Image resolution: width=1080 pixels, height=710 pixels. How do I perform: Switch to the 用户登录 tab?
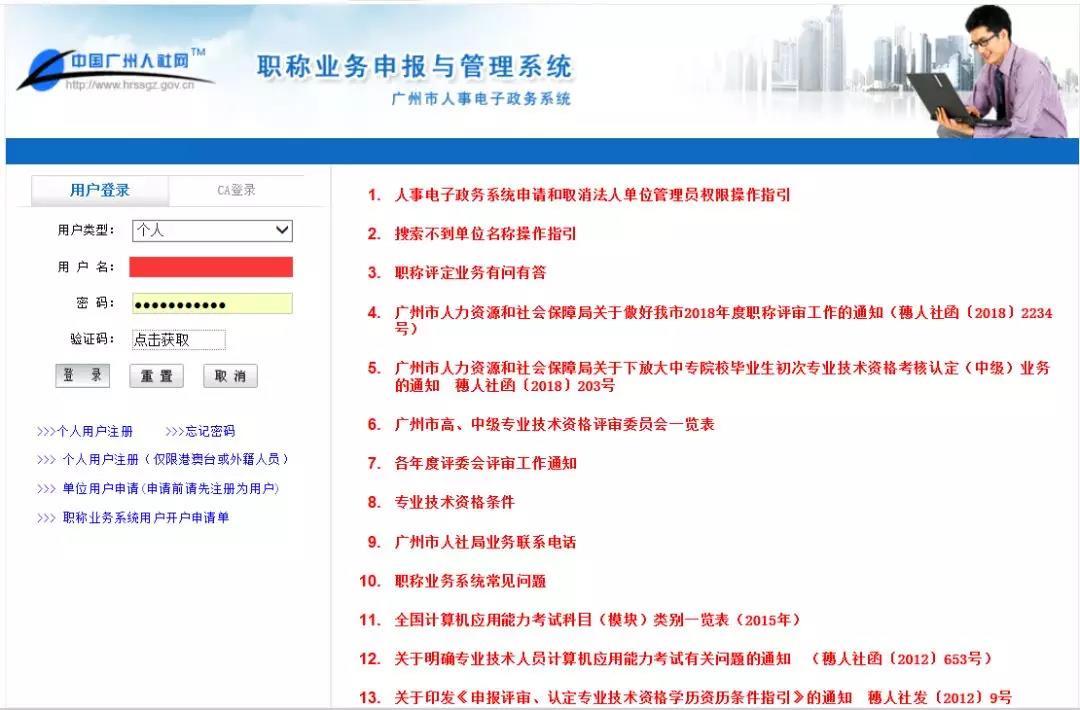pyautogui.click(x=100, y=190)
